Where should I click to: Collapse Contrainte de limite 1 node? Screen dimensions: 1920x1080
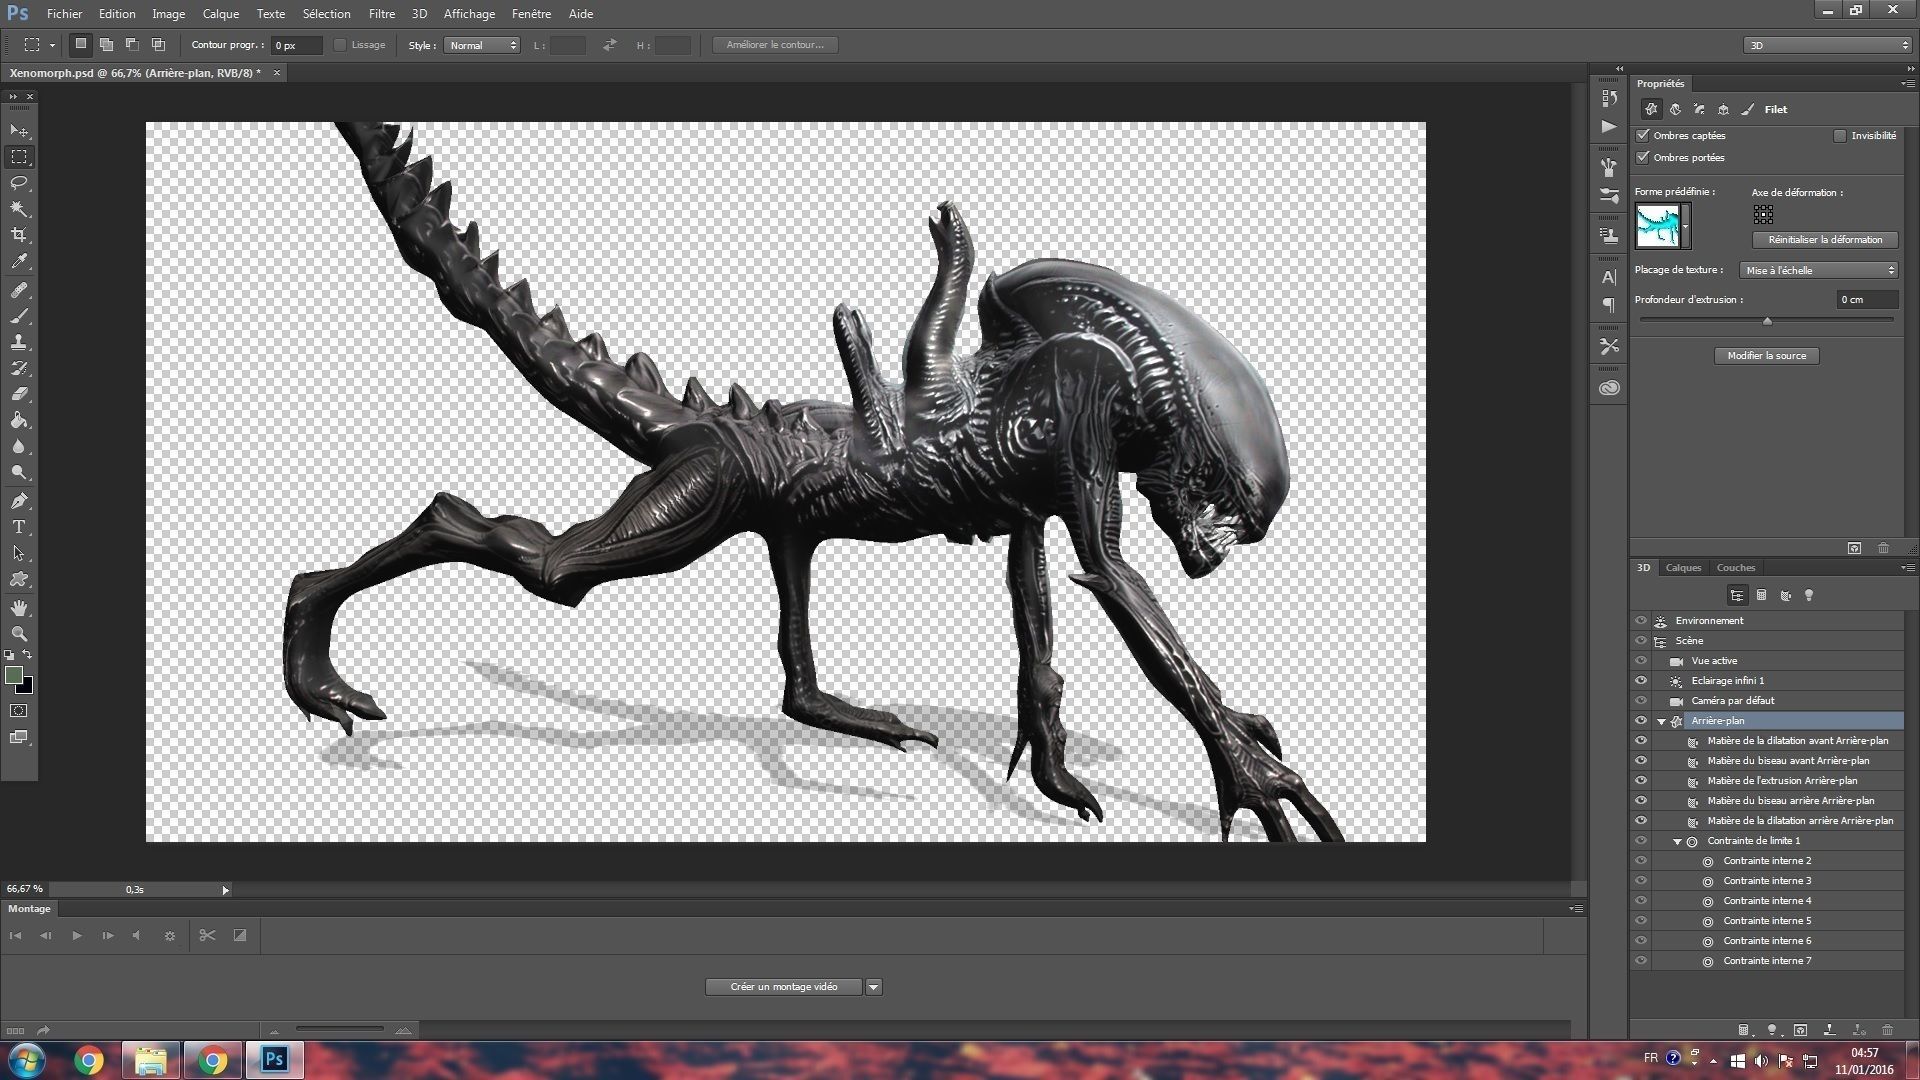[1678, 841]
